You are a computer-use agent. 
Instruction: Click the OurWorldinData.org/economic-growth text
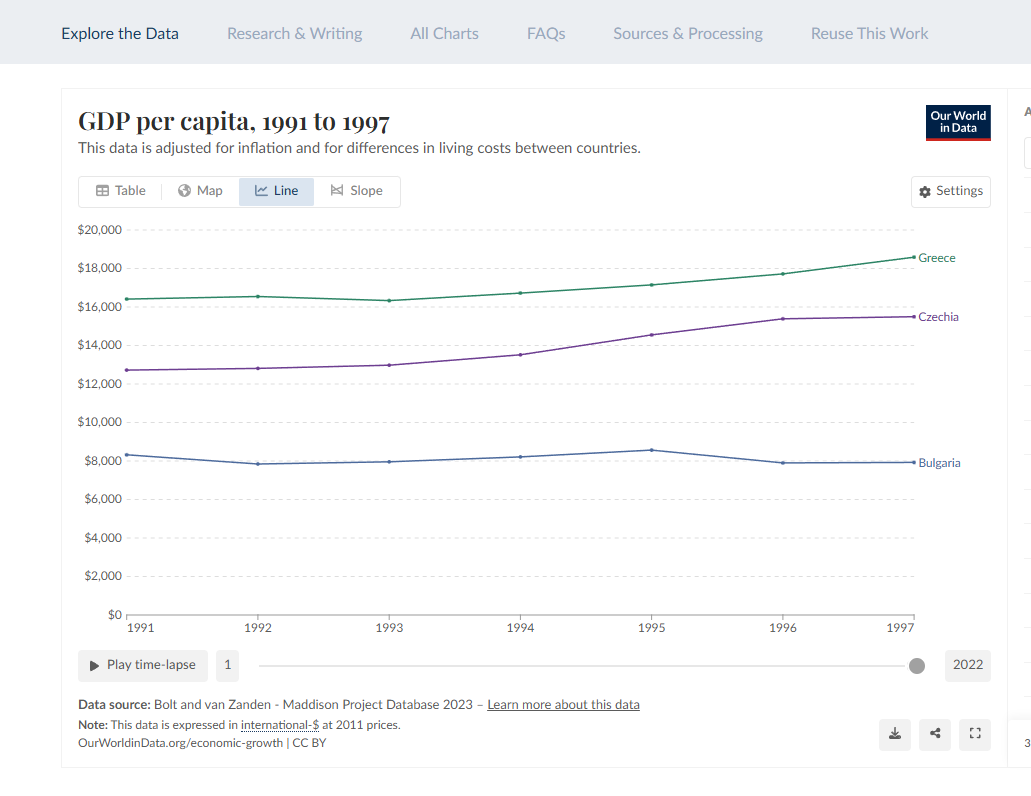click(180, 743)
